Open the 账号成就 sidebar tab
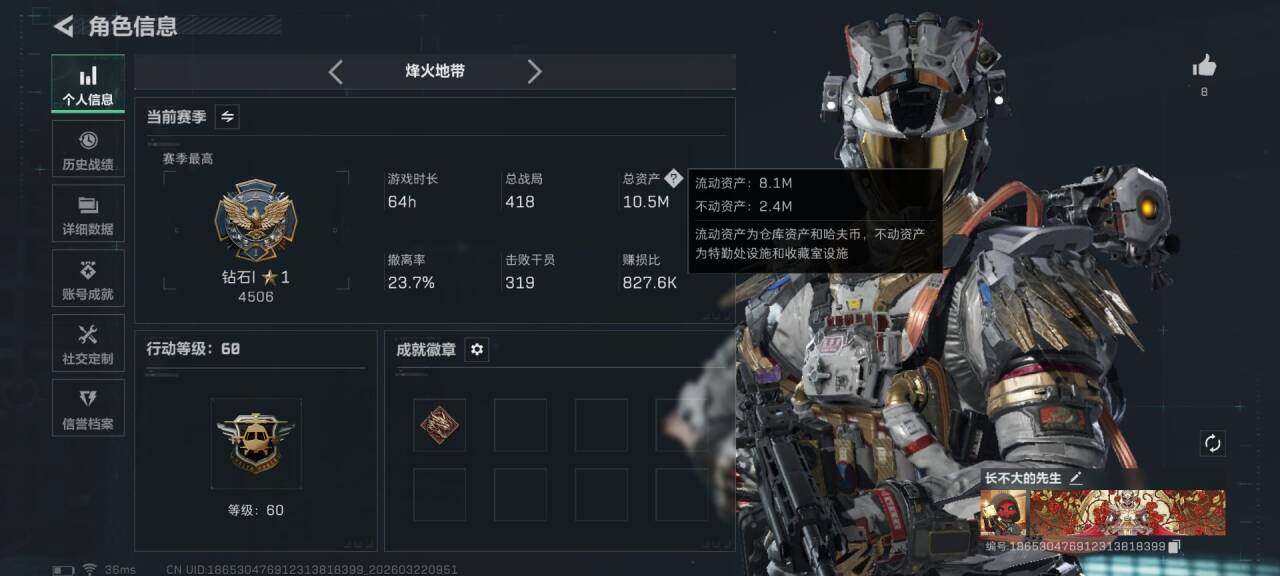This screenshot has width=1280, height=576. pyautogui.click(x=88, y=279)
